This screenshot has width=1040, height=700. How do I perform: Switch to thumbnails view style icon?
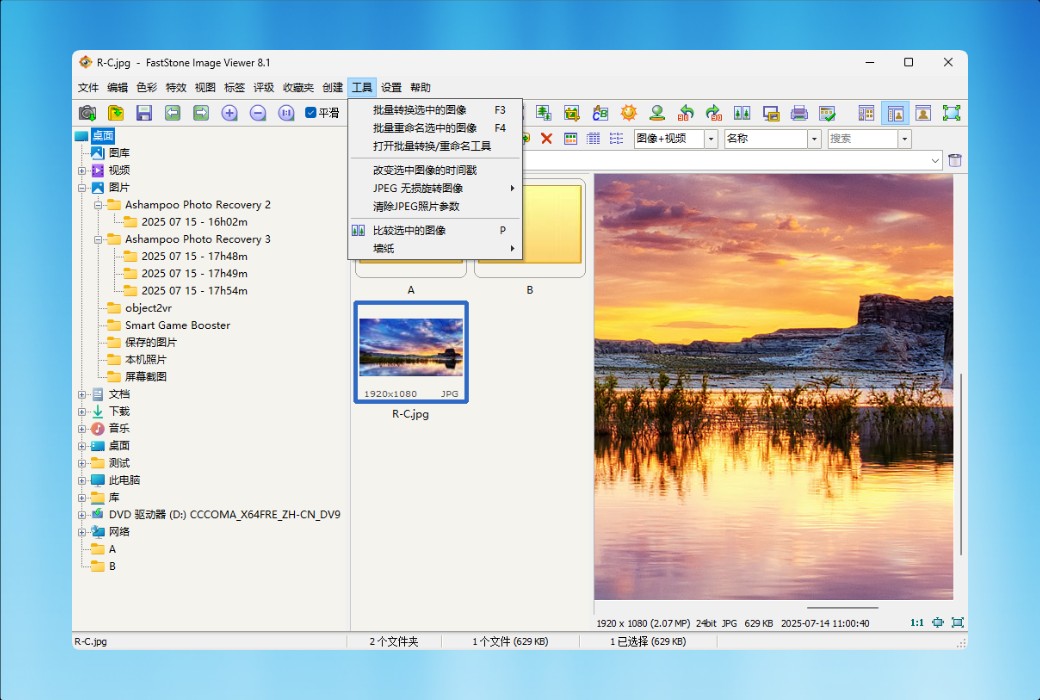(570, 139)
